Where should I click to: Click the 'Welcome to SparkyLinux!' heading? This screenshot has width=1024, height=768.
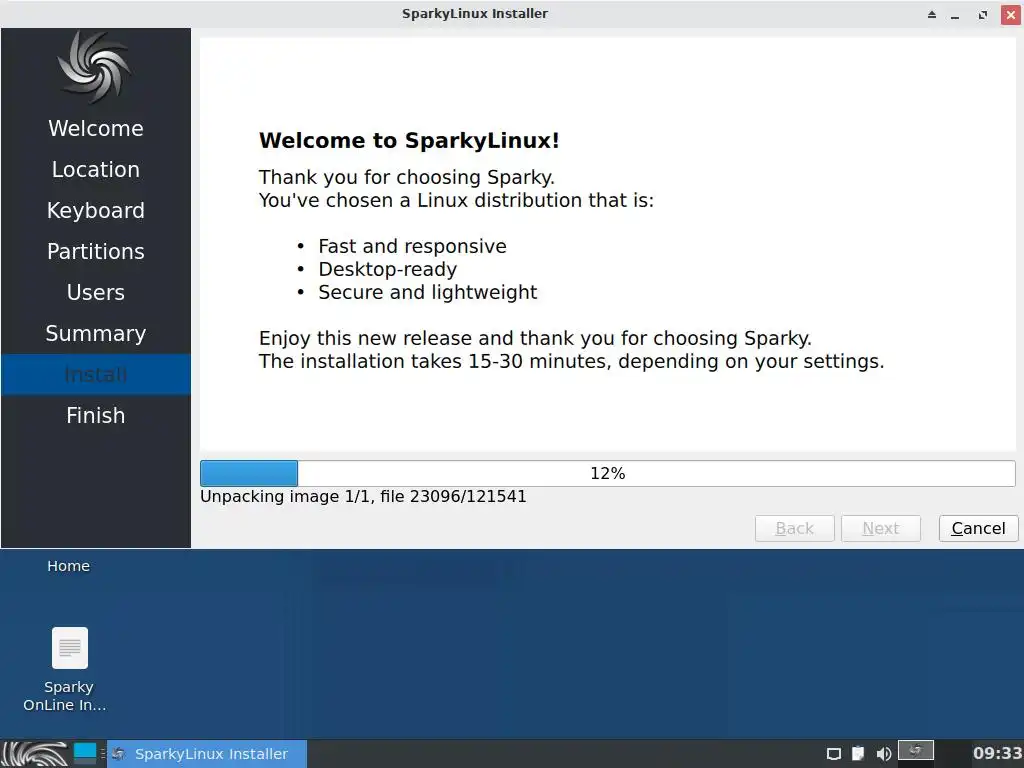click(x=409, y=140)
